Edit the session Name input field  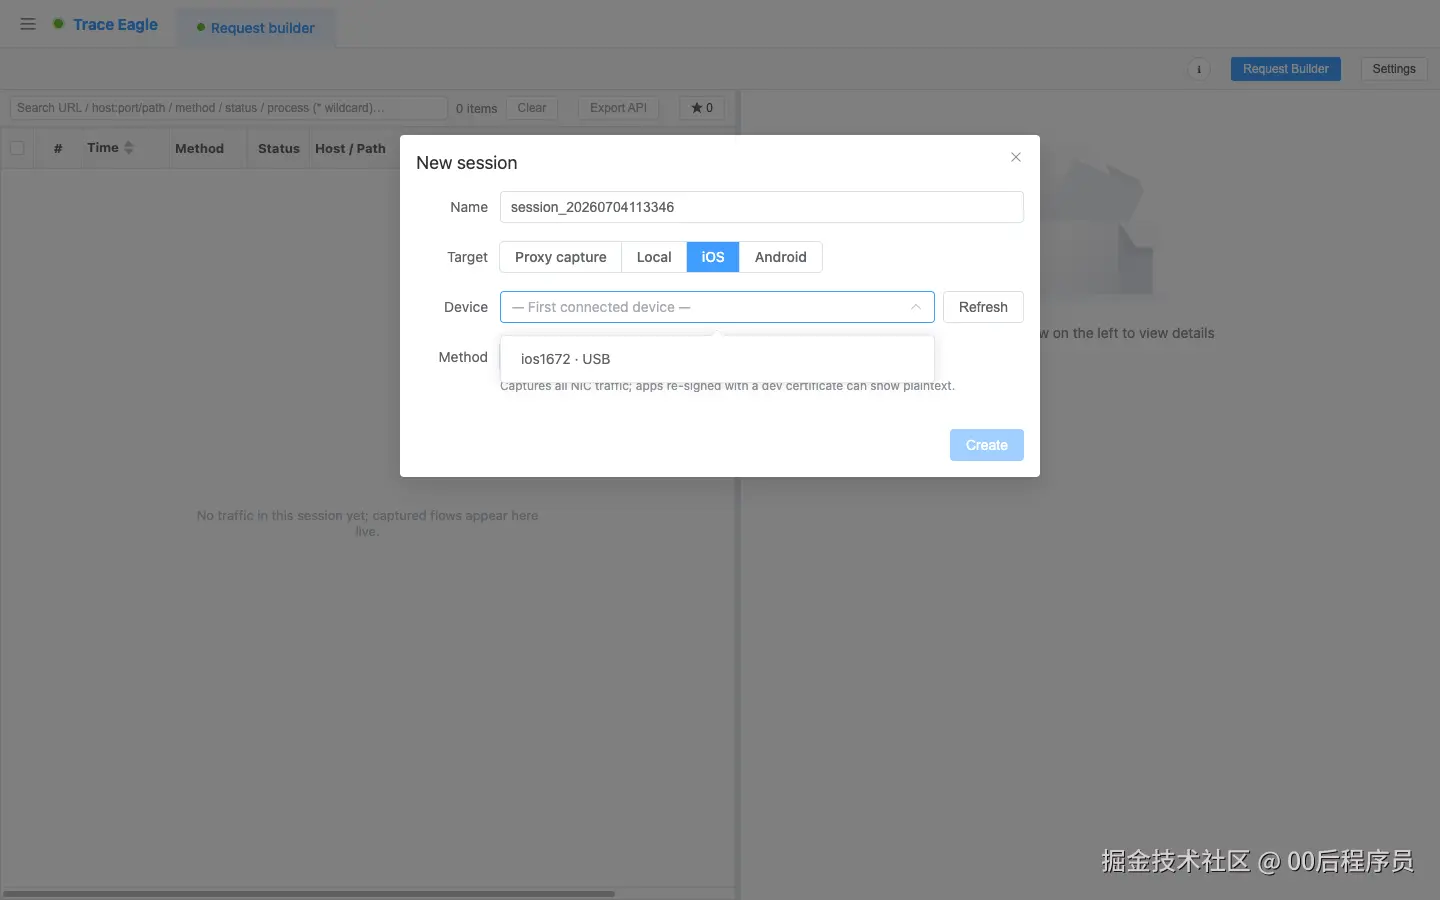(761, 207)
